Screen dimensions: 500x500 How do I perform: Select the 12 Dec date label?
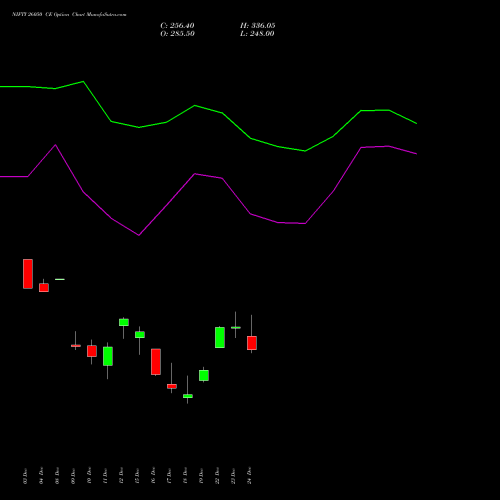coord(121,476)
